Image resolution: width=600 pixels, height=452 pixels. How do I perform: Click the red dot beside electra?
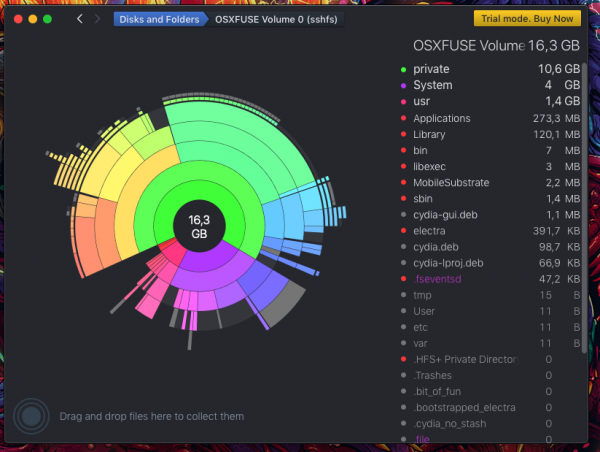pyautogui.click(x=403, y=231)
